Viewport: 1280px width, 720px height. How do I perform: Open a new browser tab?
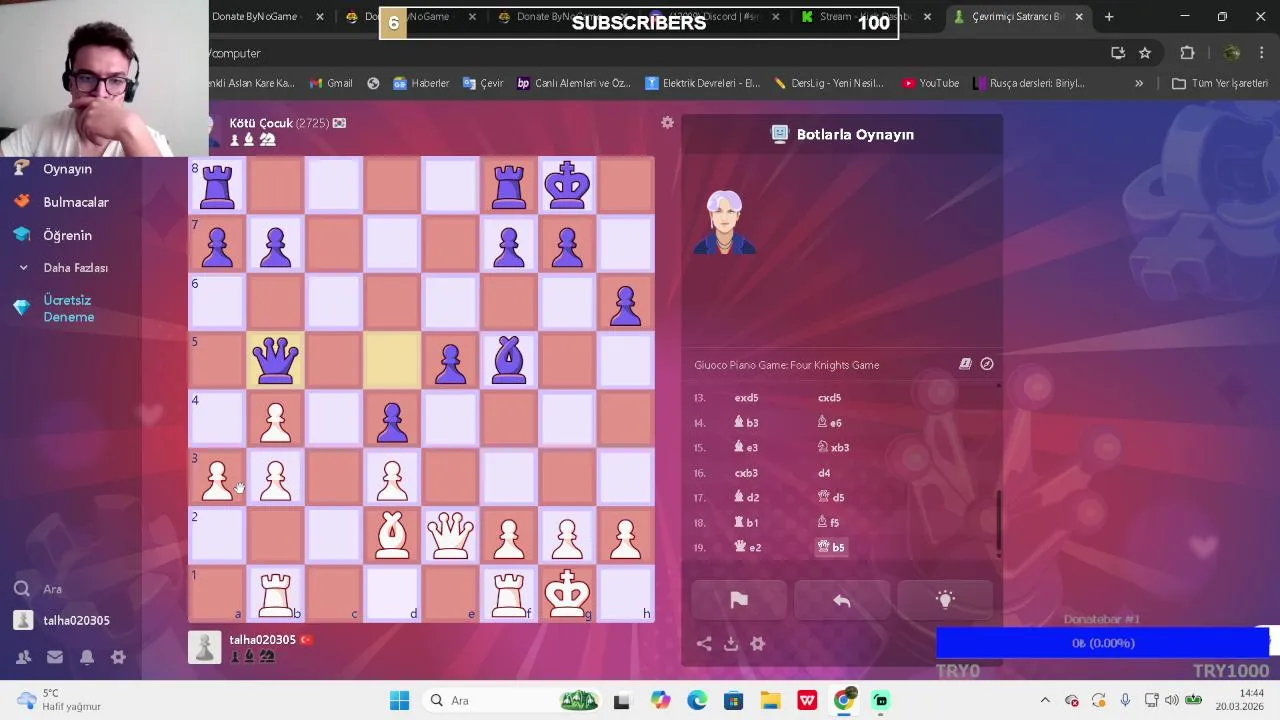pos(1109,16)
